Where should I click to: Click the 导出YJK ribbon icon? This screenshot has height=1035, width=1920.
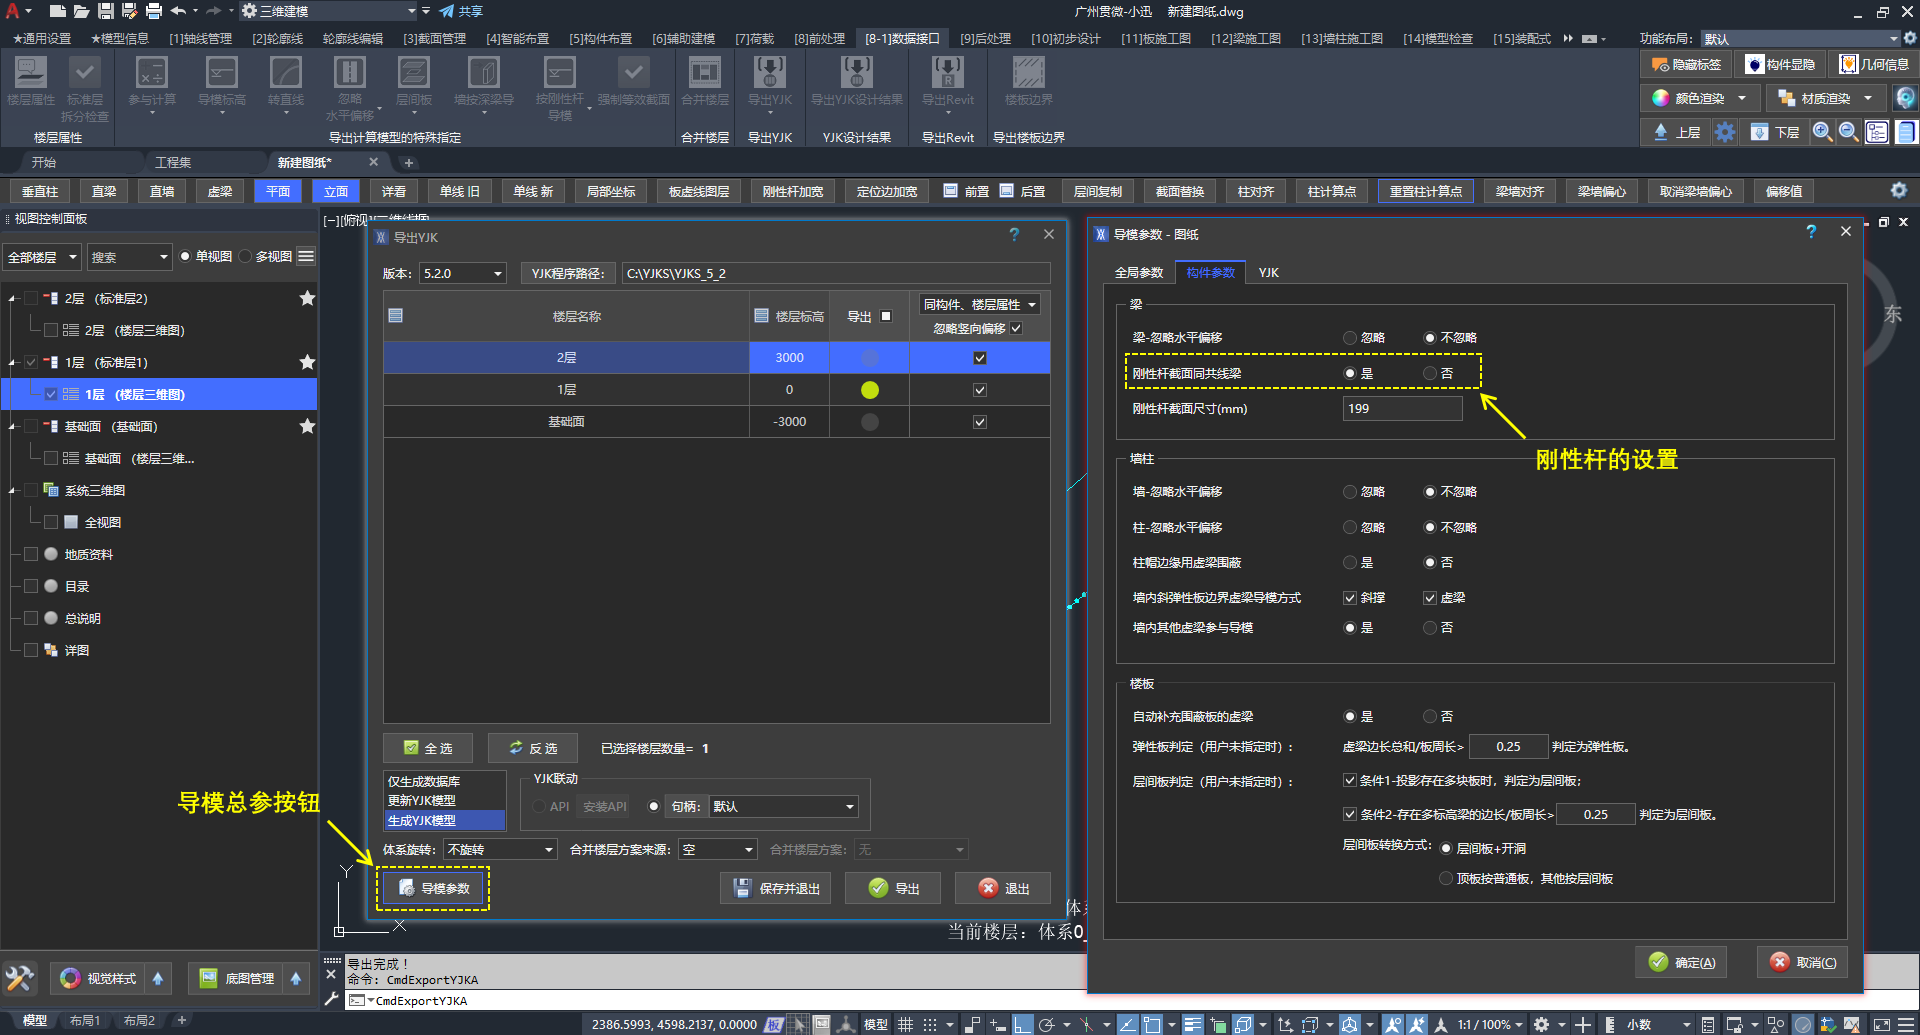(x=769, y=73)
